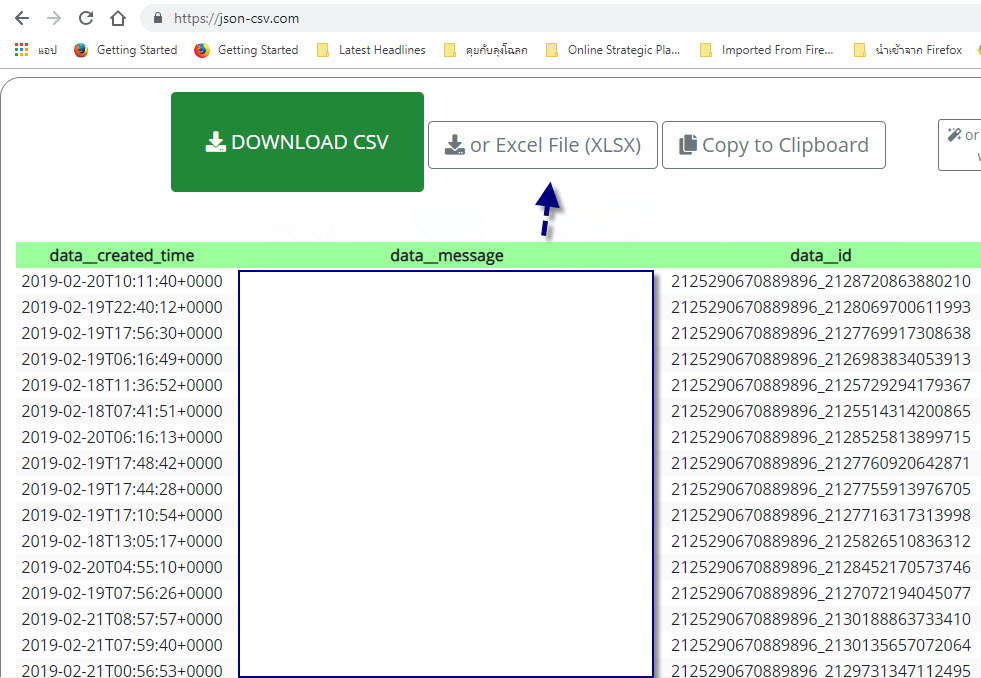Select id 2125290670889896_212776092064287

coord(820,463)
